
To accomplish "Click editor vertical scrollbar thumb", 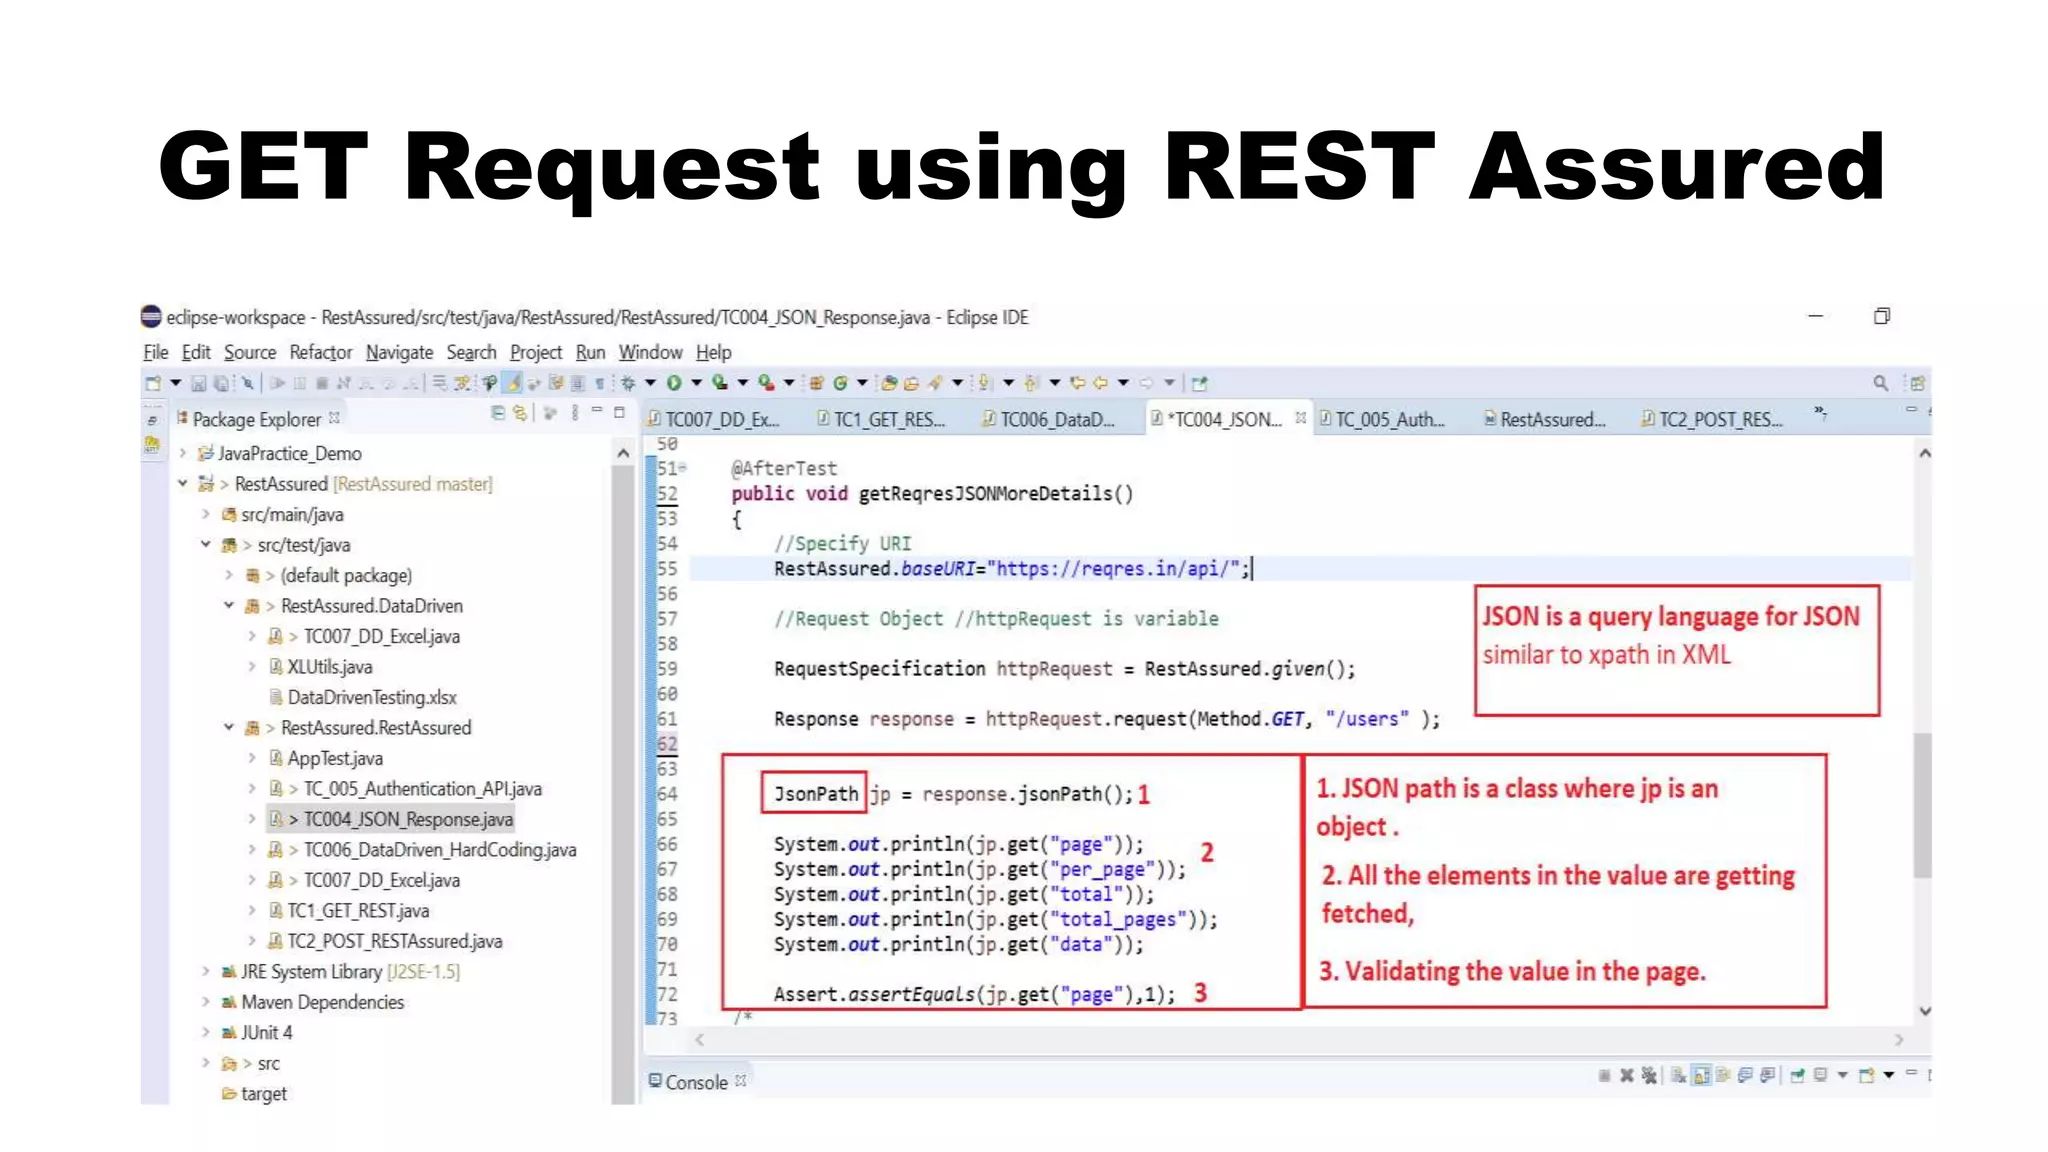I will coord(1922,806).
